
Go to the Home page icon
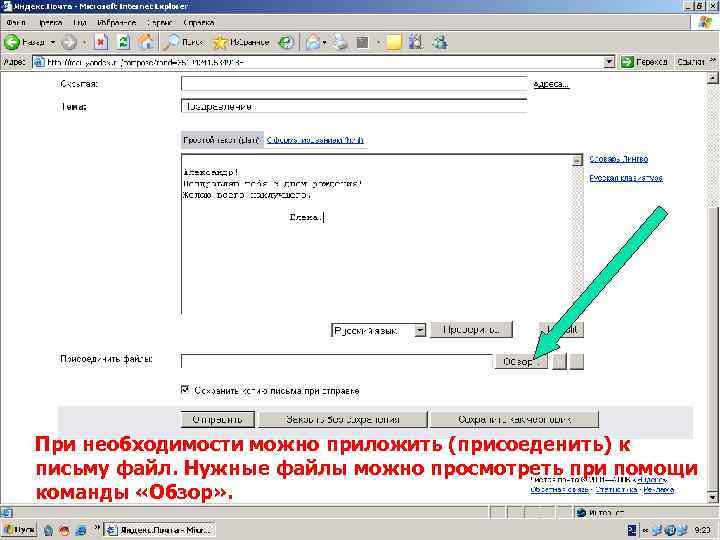click(146, 42)
